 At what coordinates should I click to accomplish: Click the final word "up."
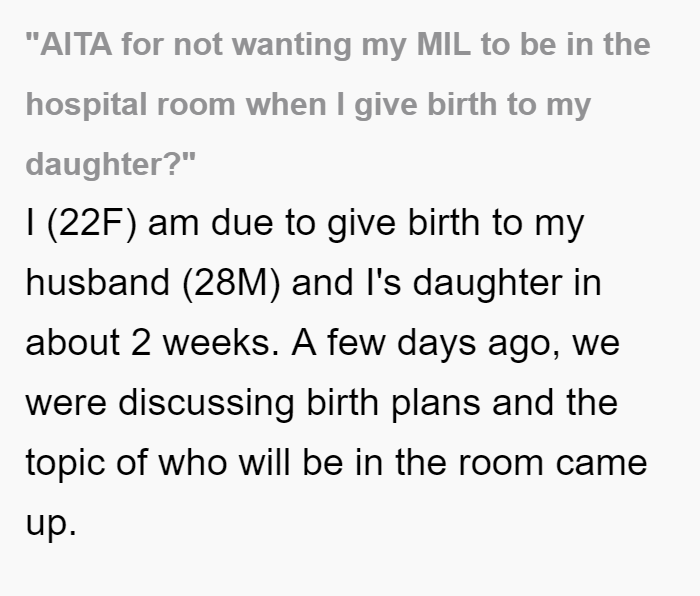[51, 523]
